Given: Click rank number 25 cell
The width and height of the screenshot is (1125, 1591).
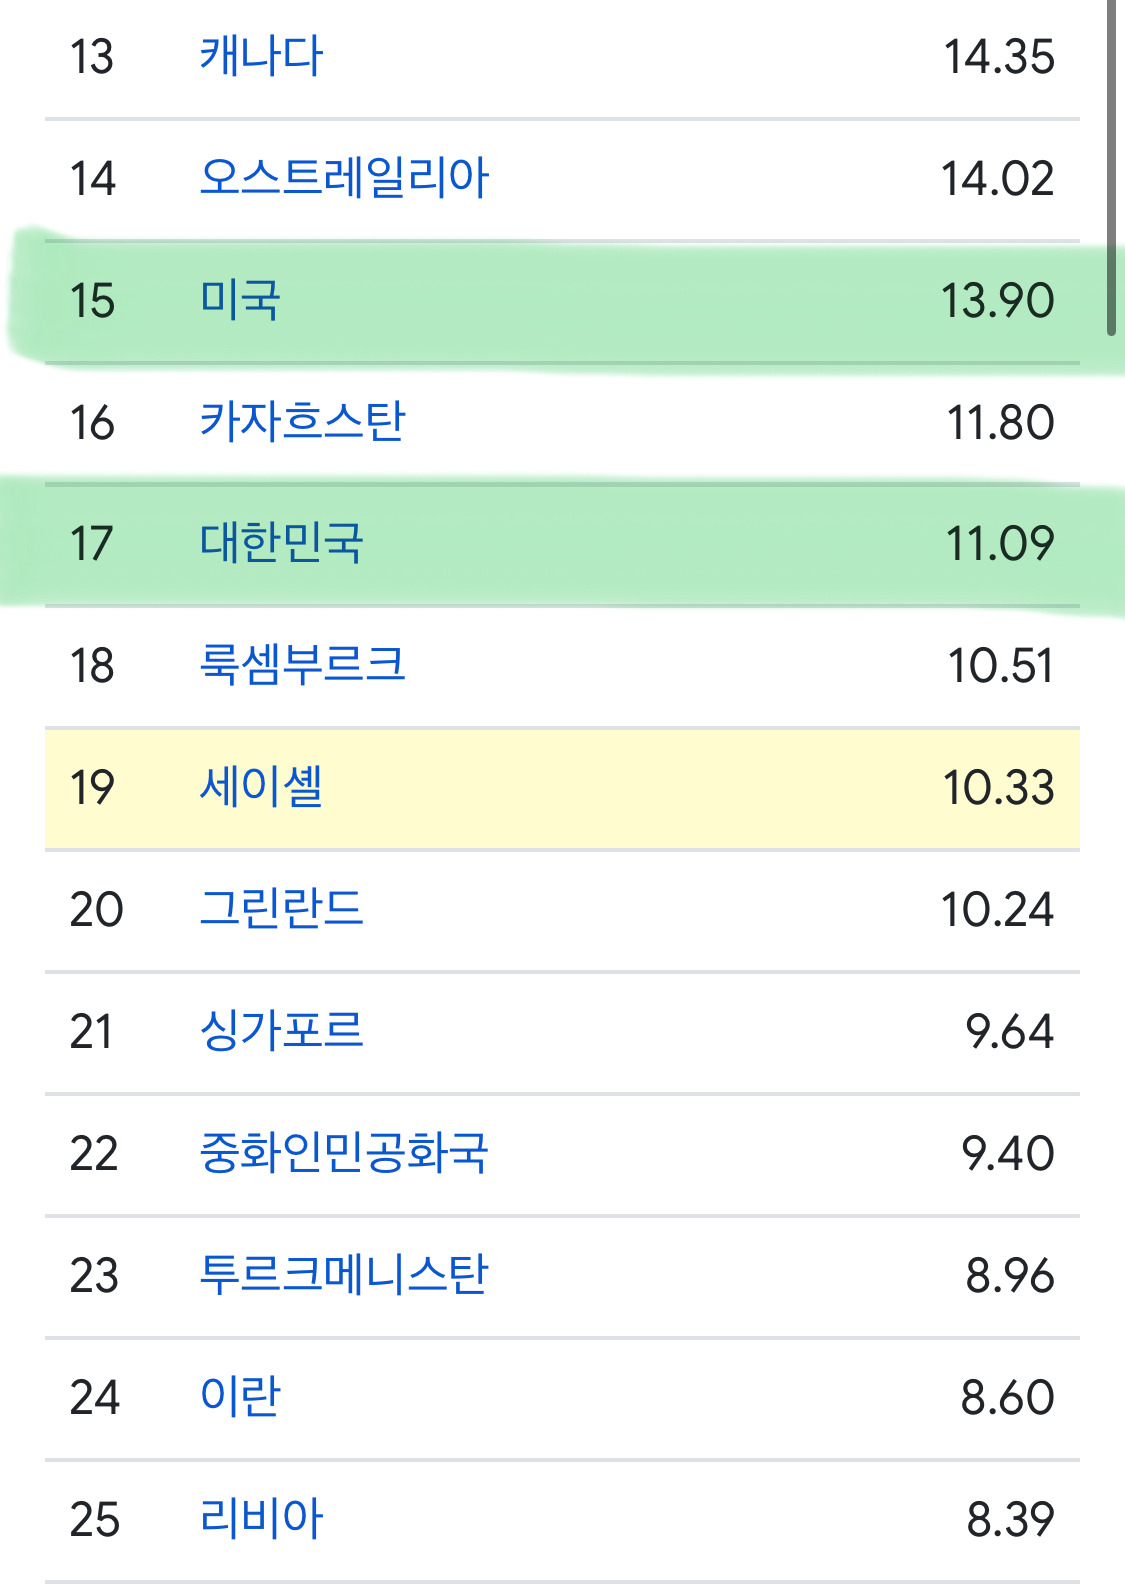Looking at the screenshot, I should tap(95, 1519).
